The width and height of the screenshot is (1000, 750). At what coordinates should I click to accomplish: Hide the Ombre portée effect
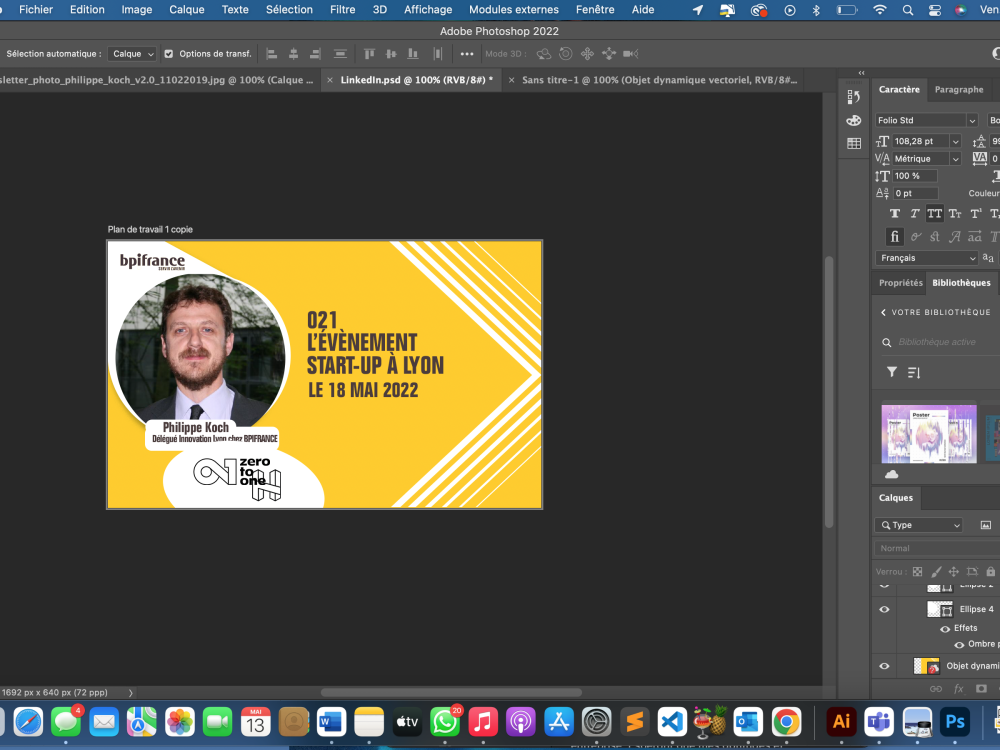[959, 645]
